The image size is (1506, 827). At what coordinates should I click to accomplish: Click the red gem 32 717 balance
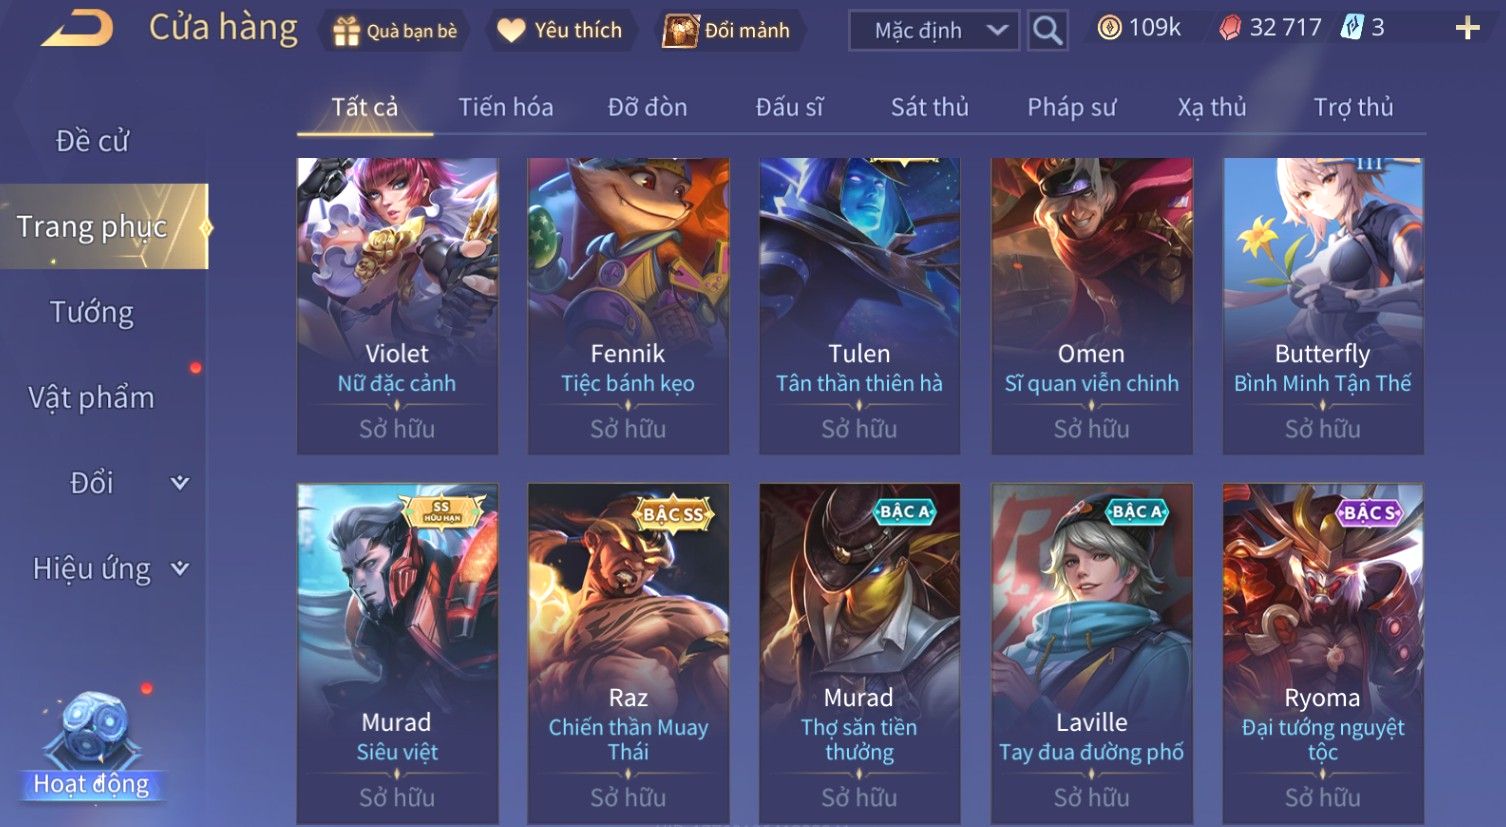[1271, 28]
